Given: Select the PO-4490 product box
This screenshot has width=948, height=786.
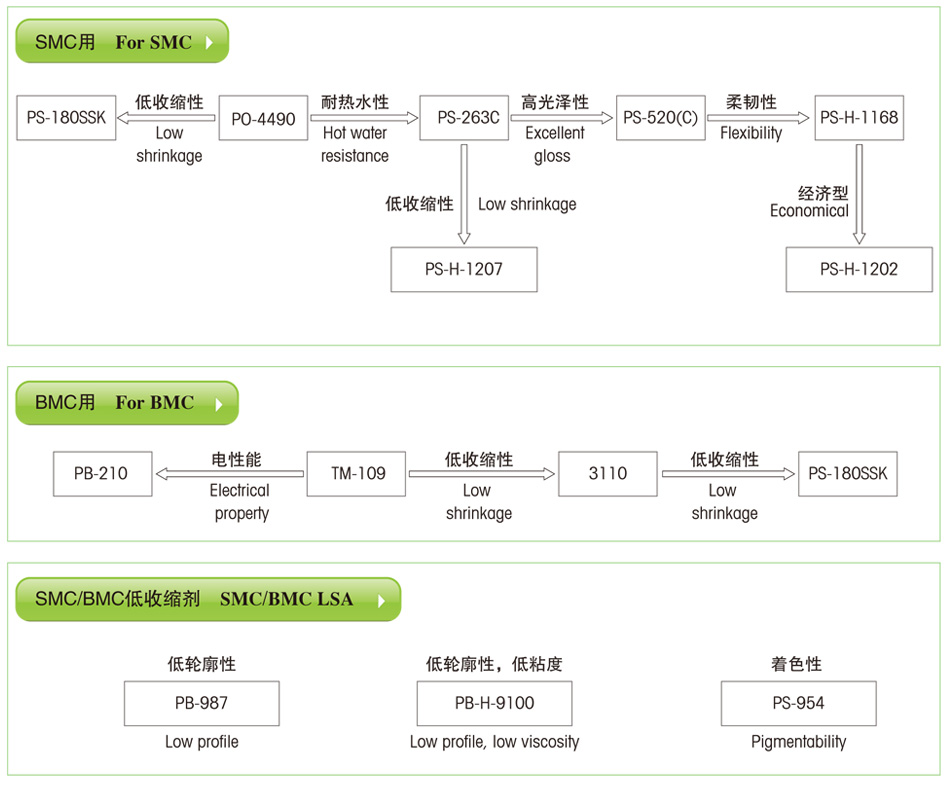Looking at the screenshot, I should pyautogui.click(x=263, y=118).
